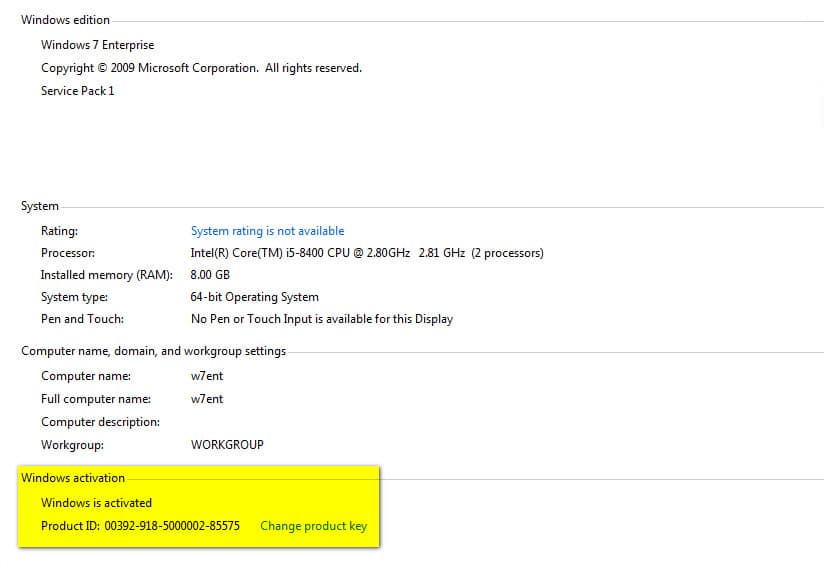Click the 'Pen and Touch:' label
Viewport: 824px width, 568px height.
83,319
